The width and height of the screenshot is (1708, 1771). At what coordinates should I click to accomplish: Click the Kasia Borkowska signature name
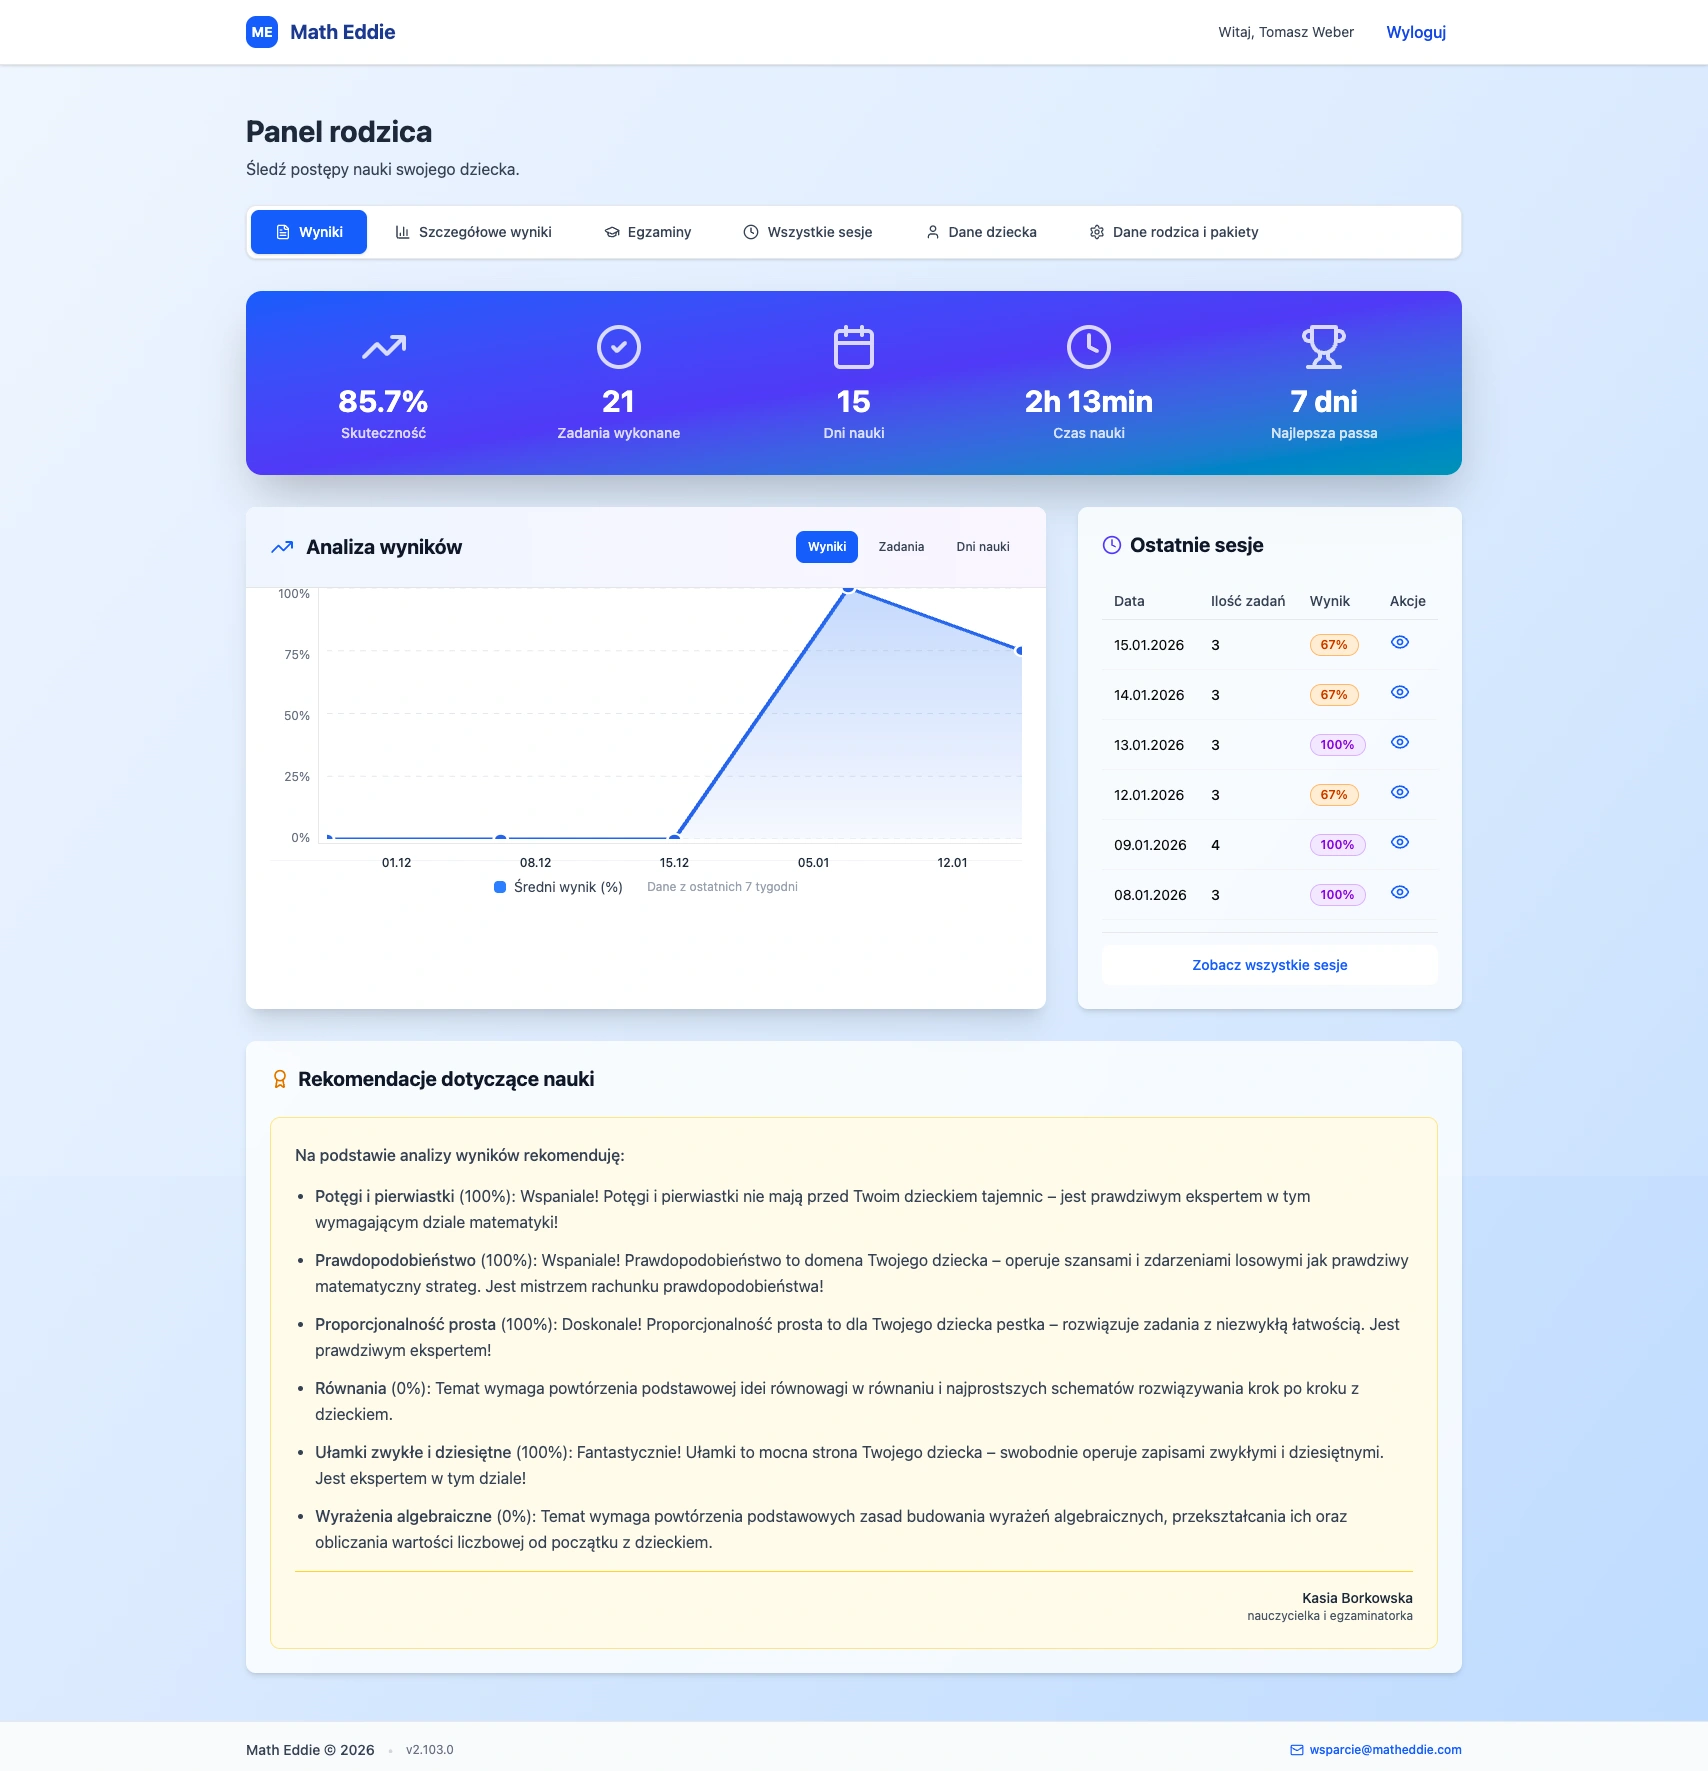tap(1357, 1598)
